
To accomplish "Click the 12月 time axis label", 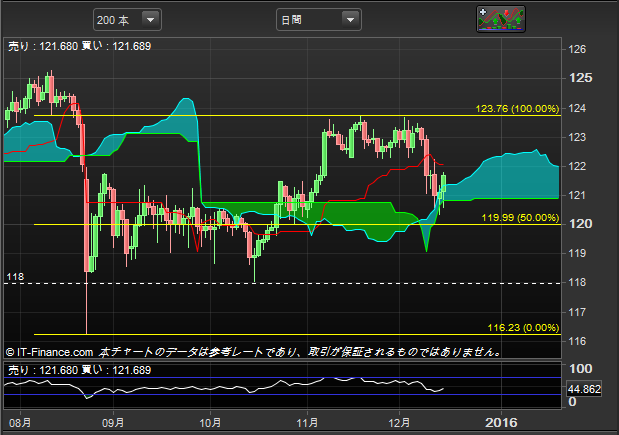I will pyautogui.click(x=399, y=423).
